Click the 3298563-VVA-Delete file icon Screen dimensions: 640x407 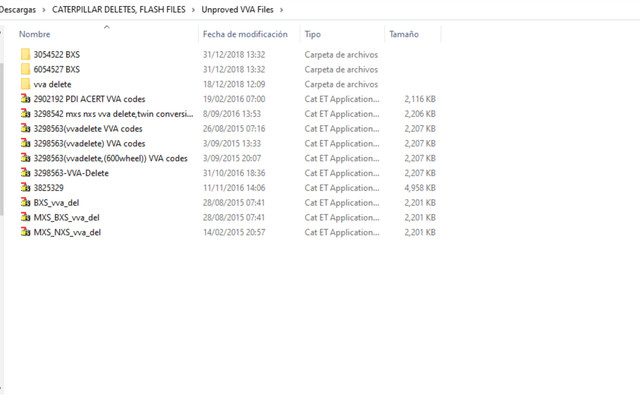25,173
